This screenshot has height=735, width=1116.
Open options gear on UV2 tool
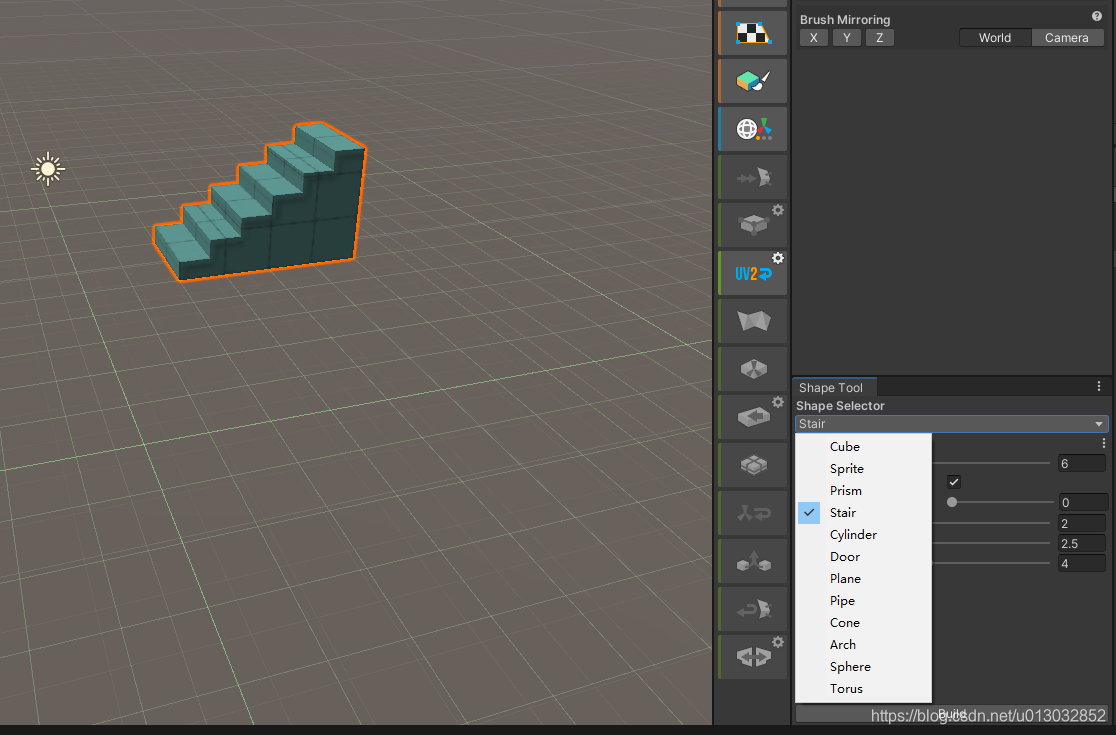778,258
